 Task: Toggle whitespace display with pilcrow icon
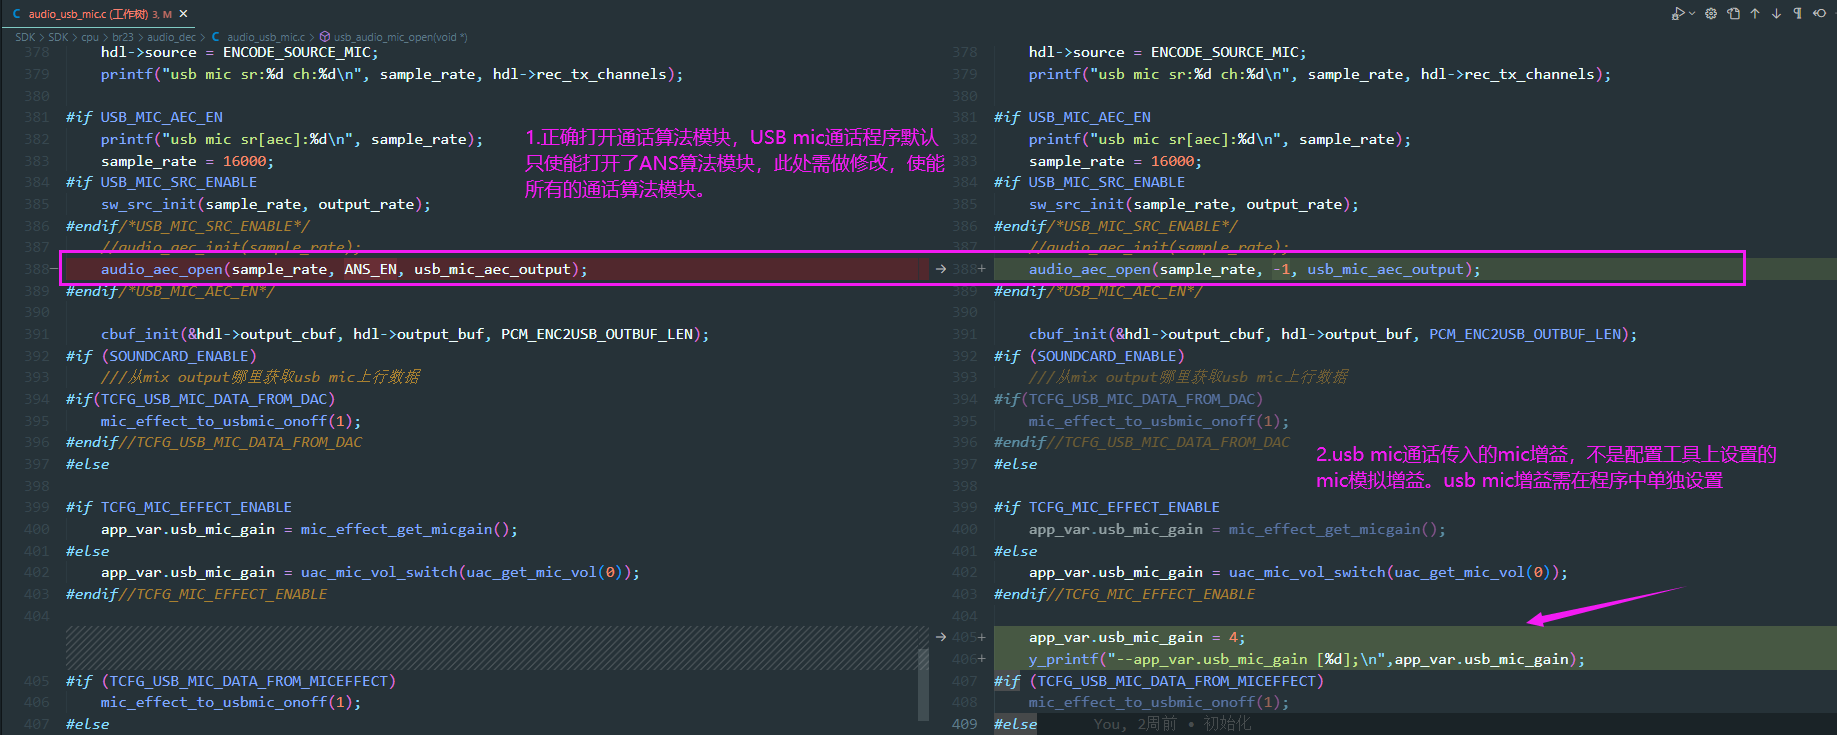1797,14
